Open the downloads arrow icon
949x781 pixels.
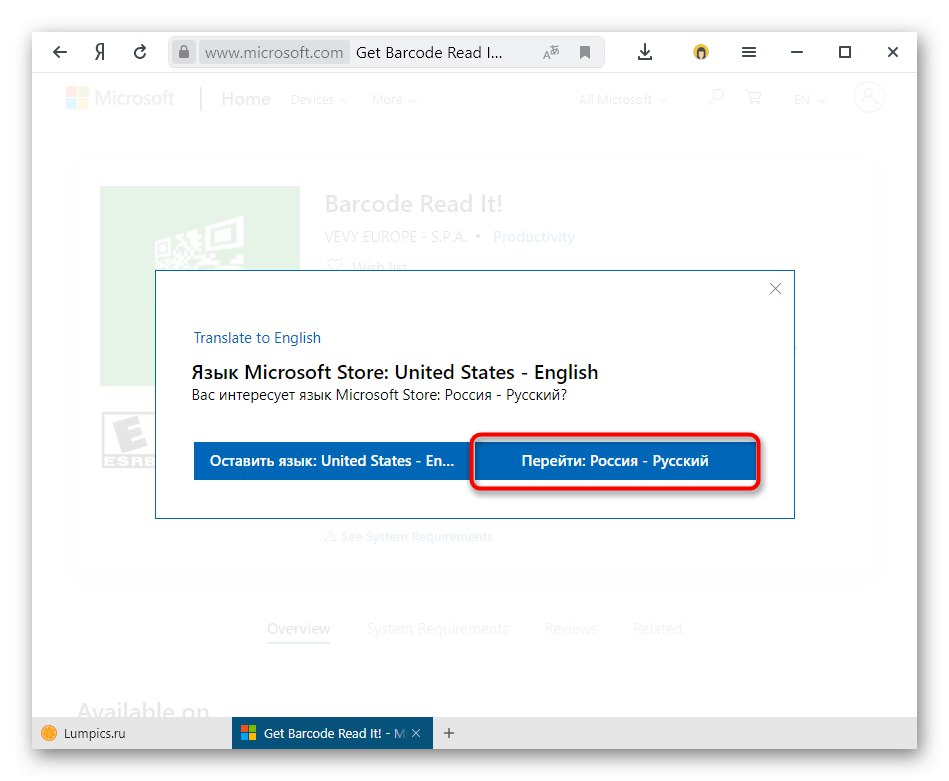coord(645,53)
